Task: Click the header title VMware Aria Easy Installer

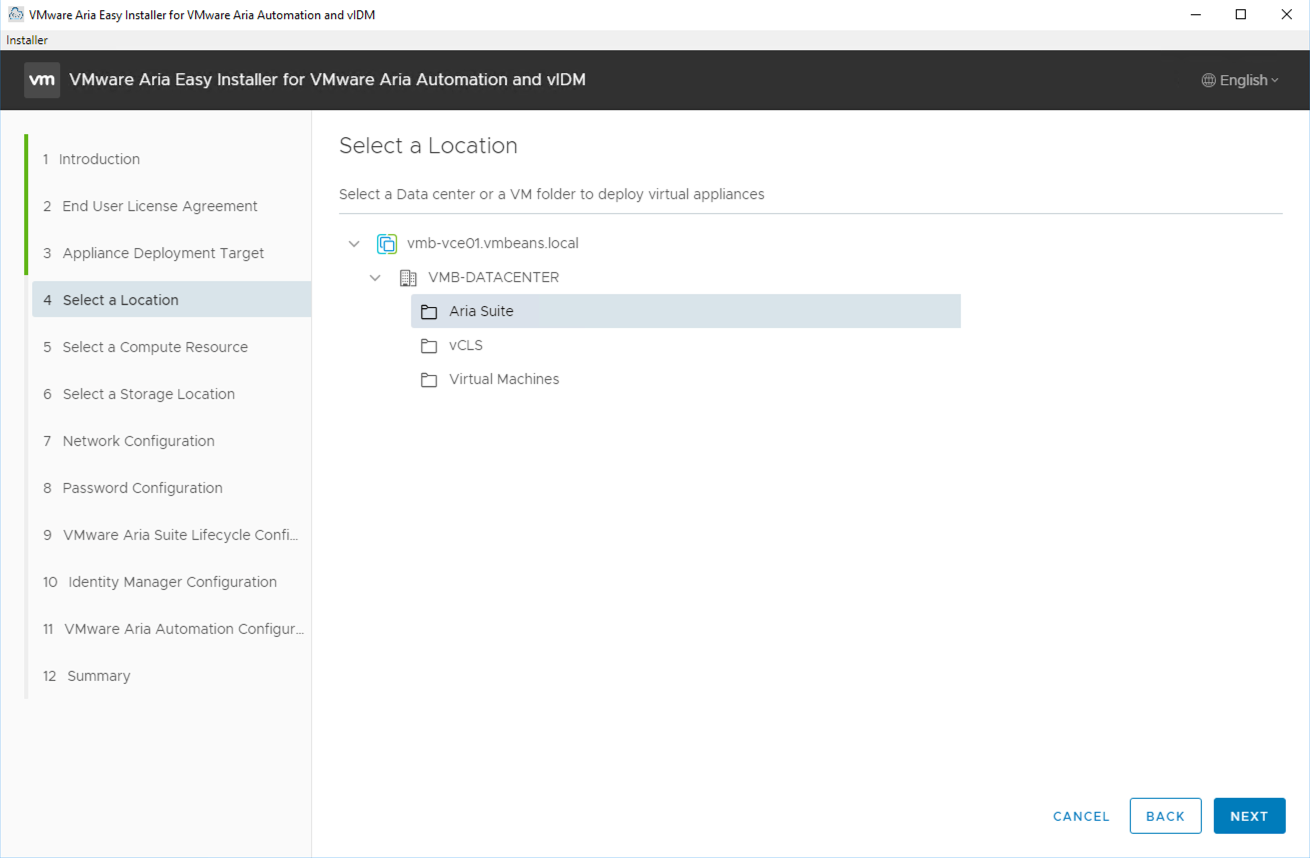Action: [327, 80]
